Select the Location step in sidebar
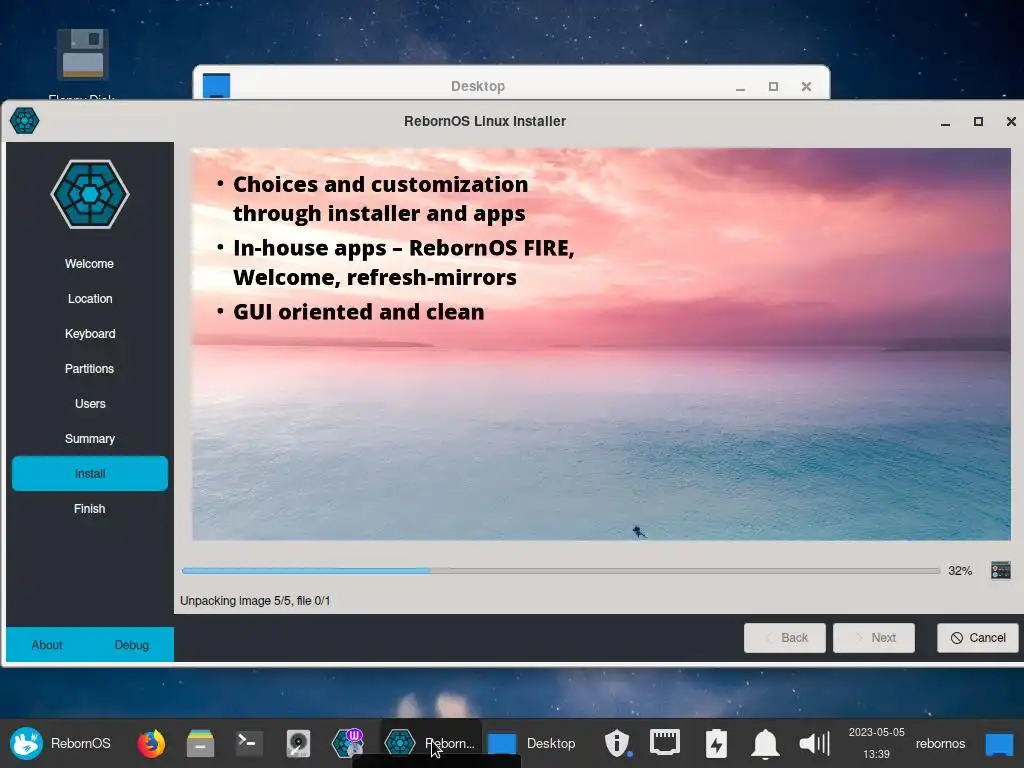This screenshot has height=768, width=1024. pos(89,298)
